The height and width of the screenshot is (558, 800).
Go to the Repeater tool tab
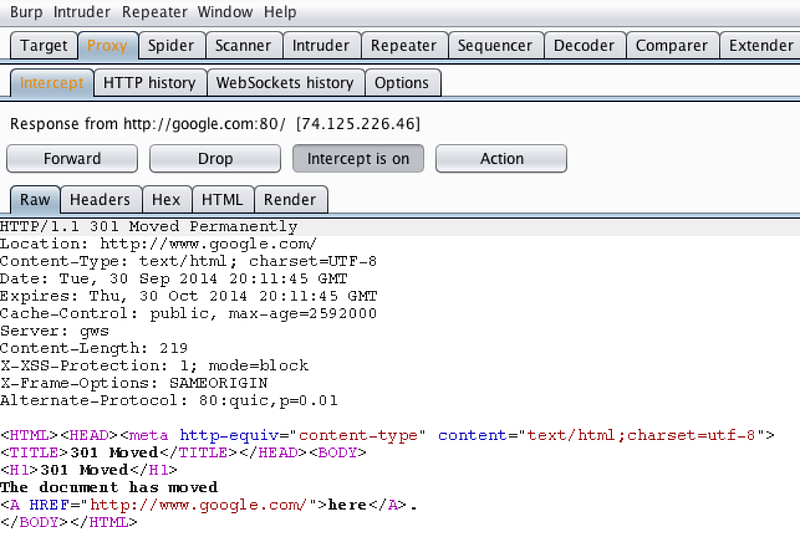tap(404, 45)
